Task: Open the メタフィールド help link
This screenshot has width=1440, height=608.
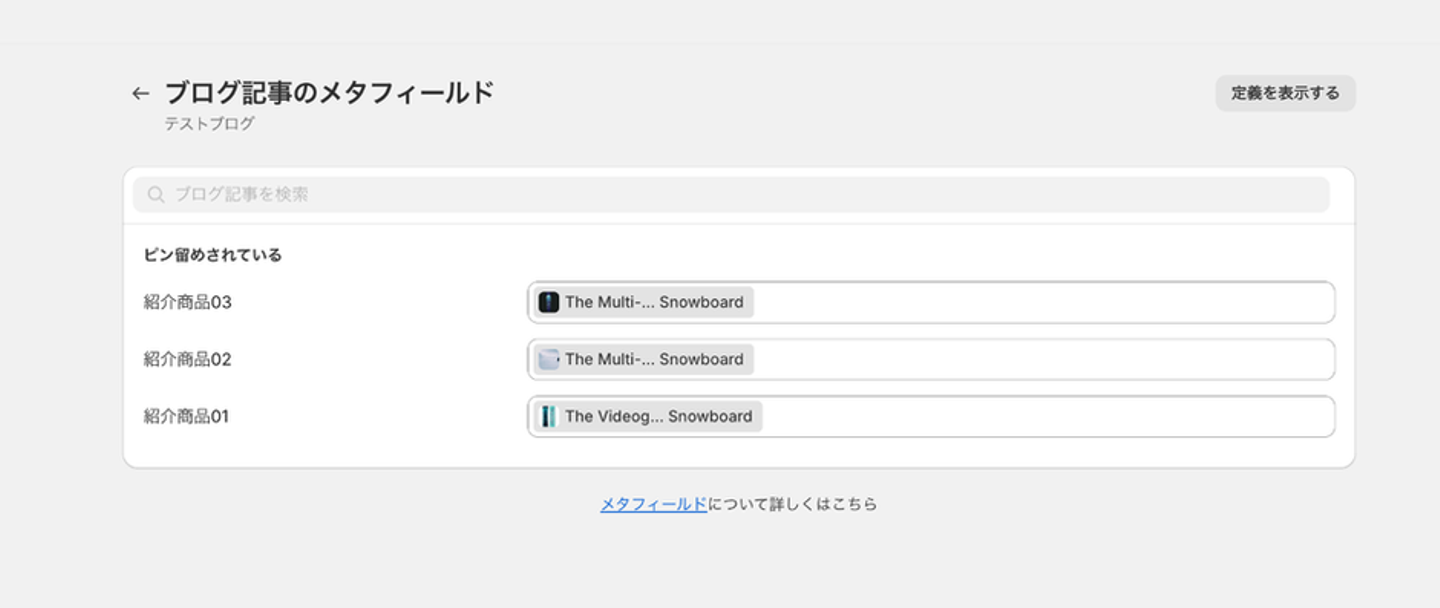Action: [653, 504]
